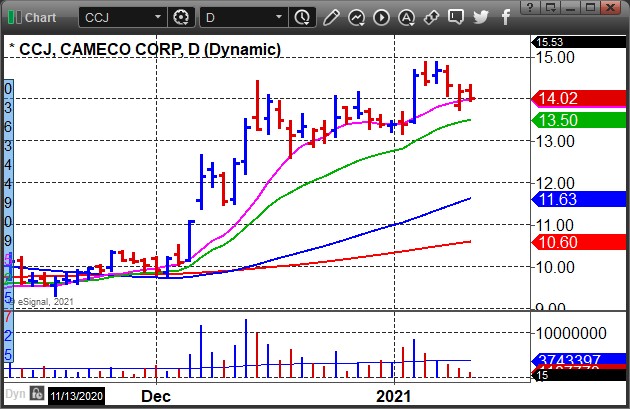Share chart via Facebook icon
This screenshot has height=409, width=630.
(506, 18)
